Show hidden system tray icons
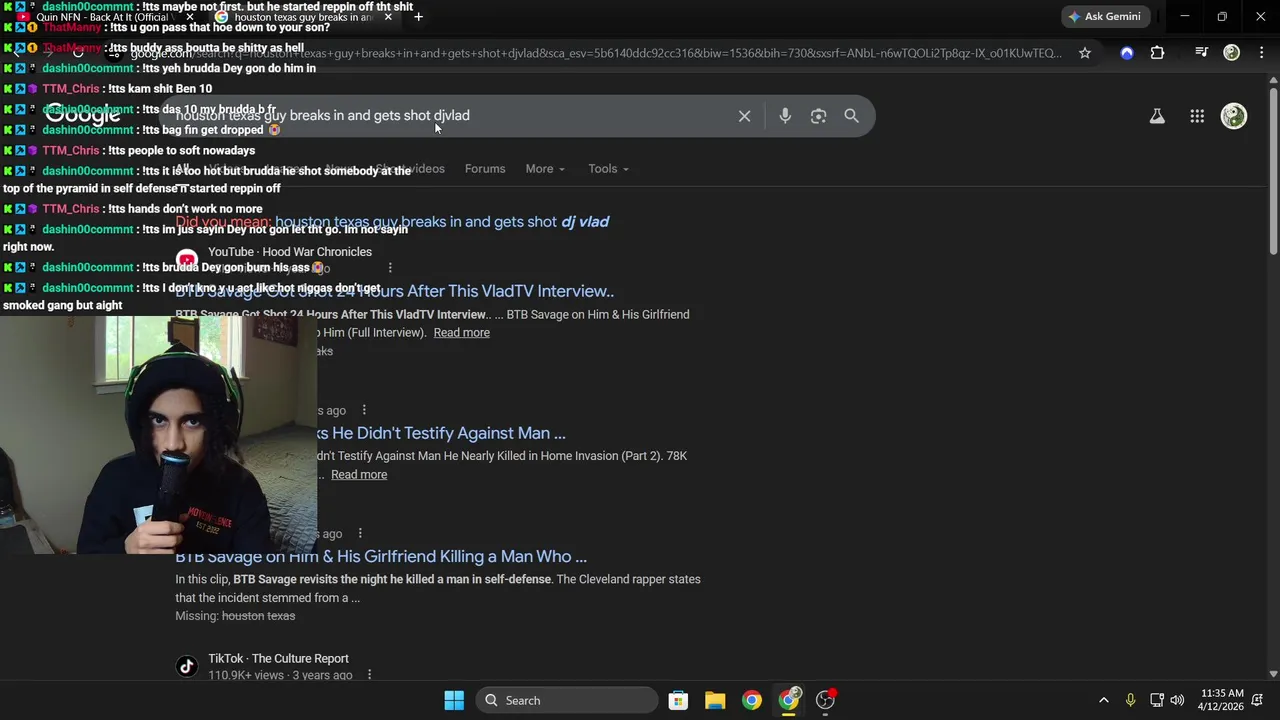 coord(1104,700)
